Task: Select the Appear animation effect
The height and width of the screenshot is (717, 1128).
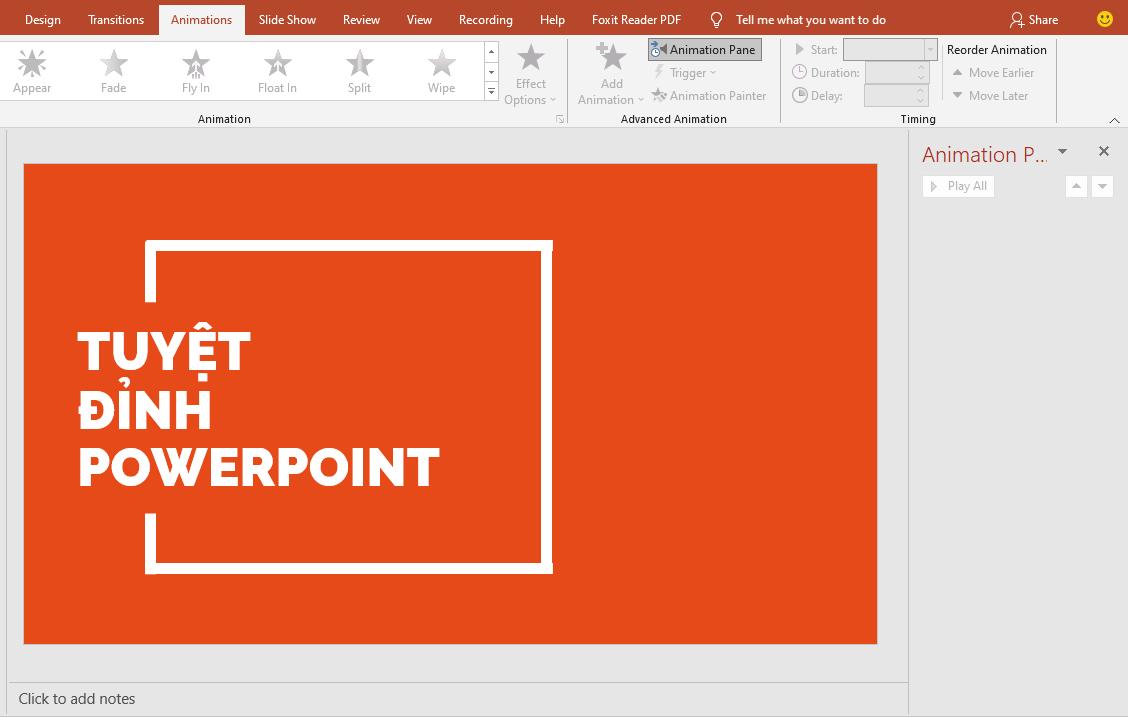Action: (31, 69)
